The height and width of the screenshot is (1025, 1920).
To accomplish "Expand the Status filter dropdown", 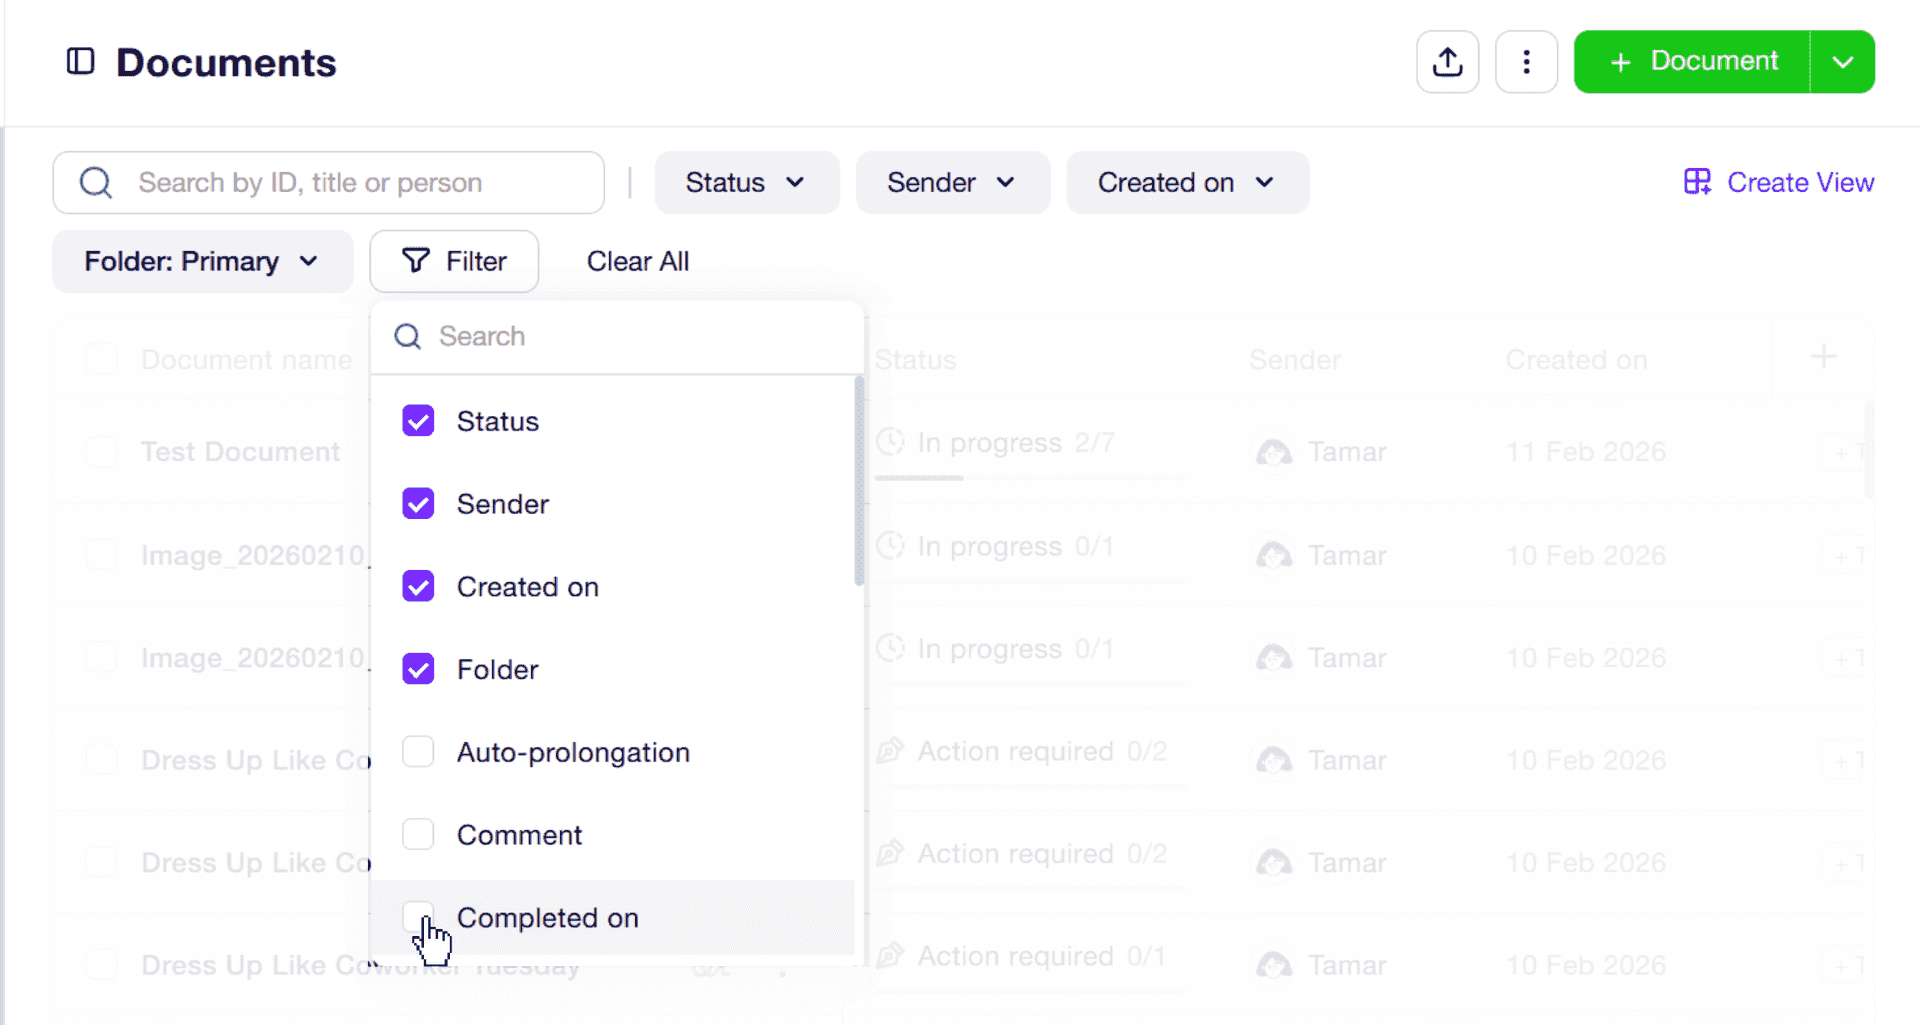I will [746, 183].
